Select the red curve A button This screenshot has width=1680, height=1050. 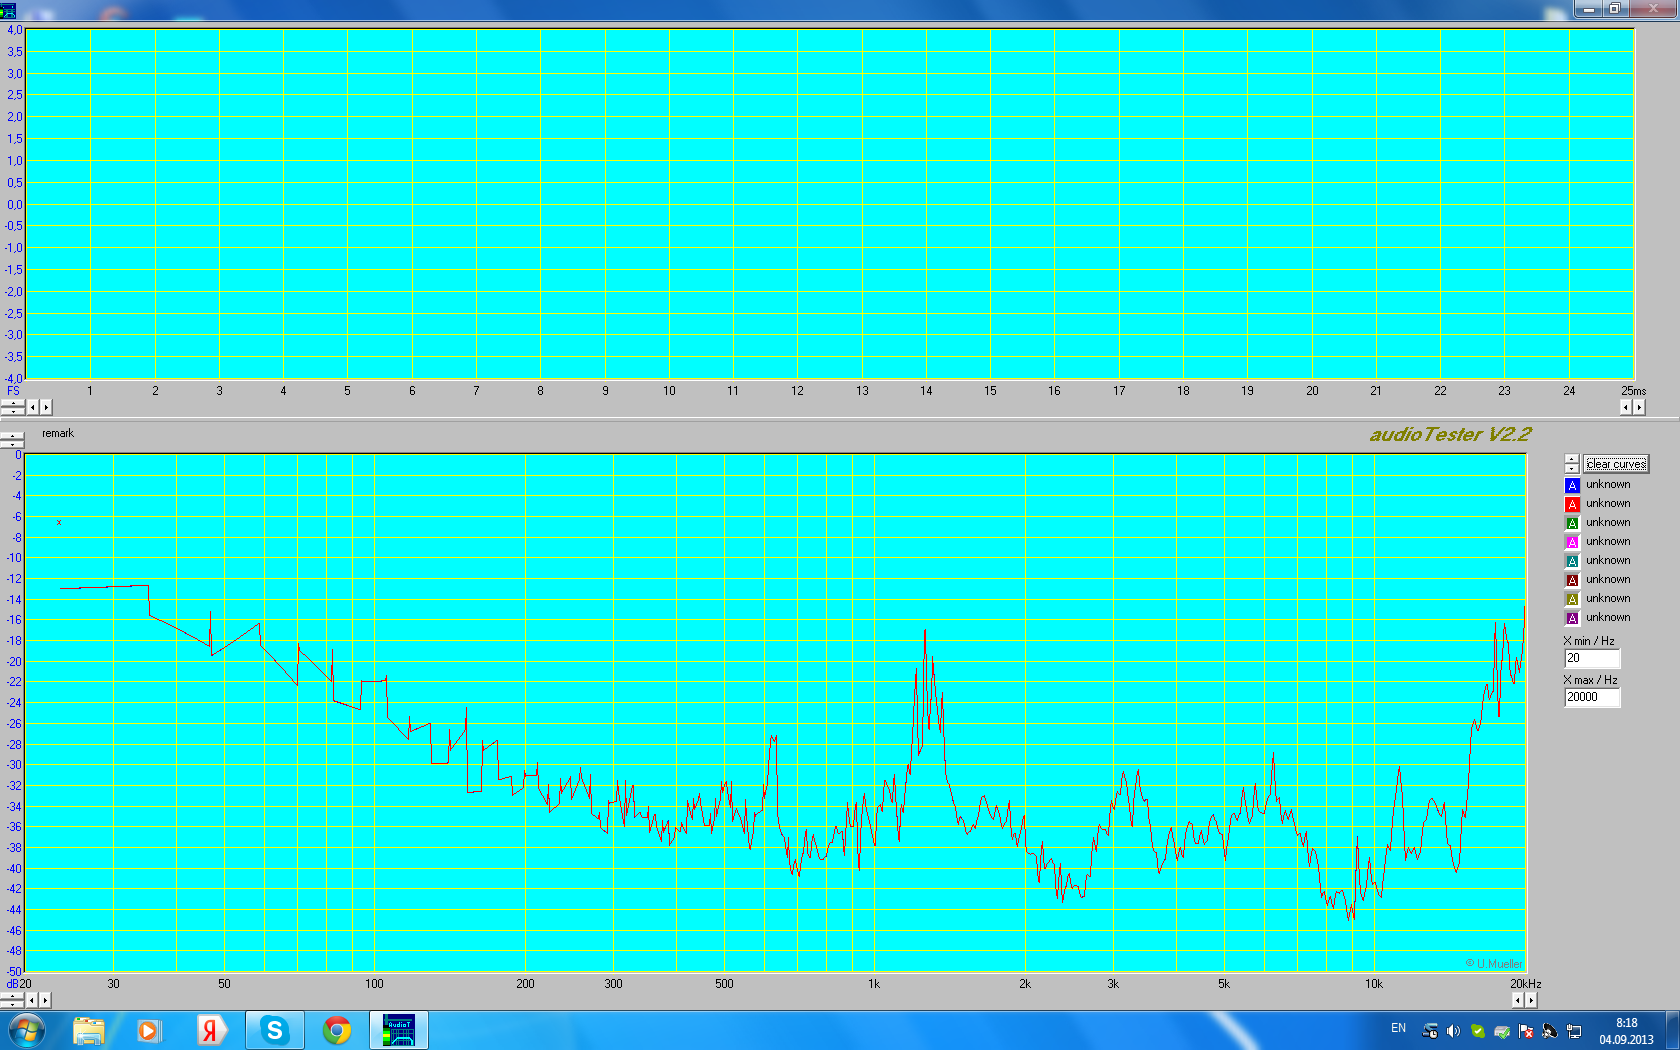click(1572, 504)
